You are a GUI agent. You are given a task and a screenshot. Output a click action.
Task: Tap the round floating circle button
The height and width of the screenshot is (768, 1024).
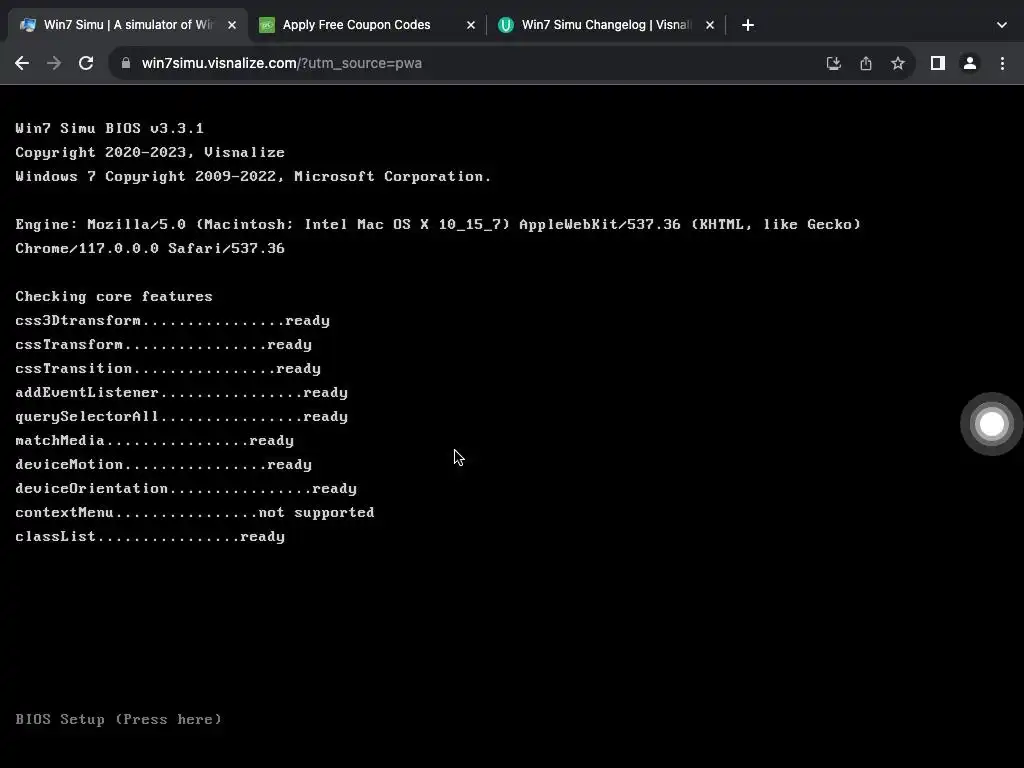click(991, 424)
